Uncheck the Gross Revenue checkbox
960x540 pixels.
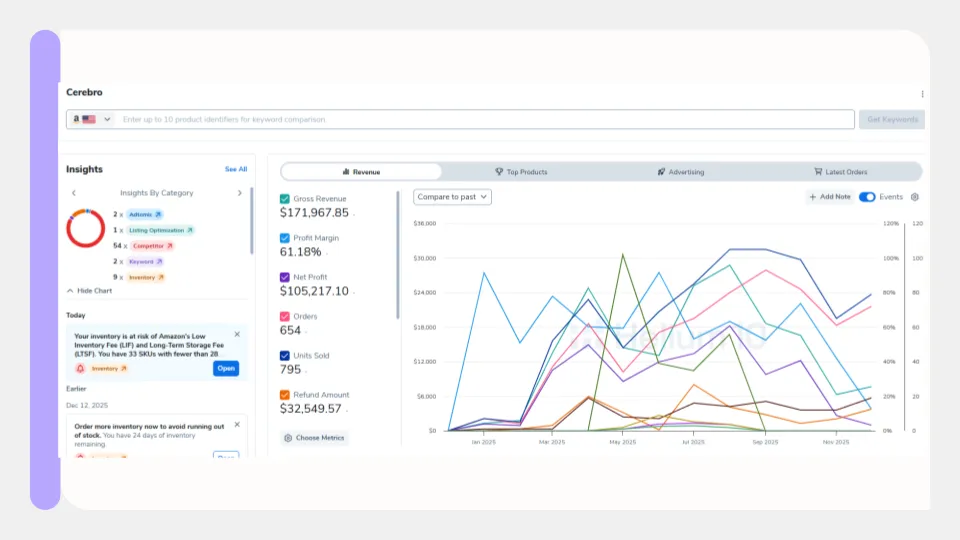pos(285,199)
